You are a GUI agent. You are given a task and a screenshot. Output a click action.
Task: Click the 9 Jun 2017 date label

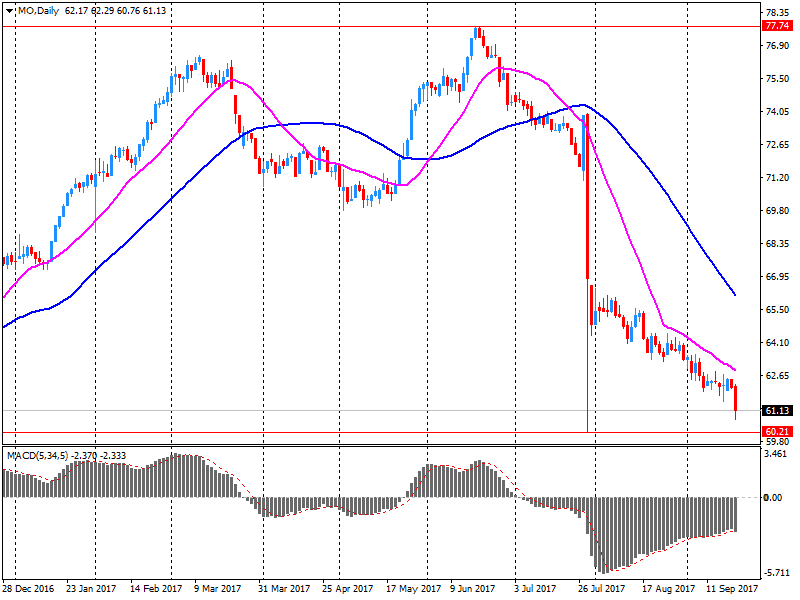(472, 589)
